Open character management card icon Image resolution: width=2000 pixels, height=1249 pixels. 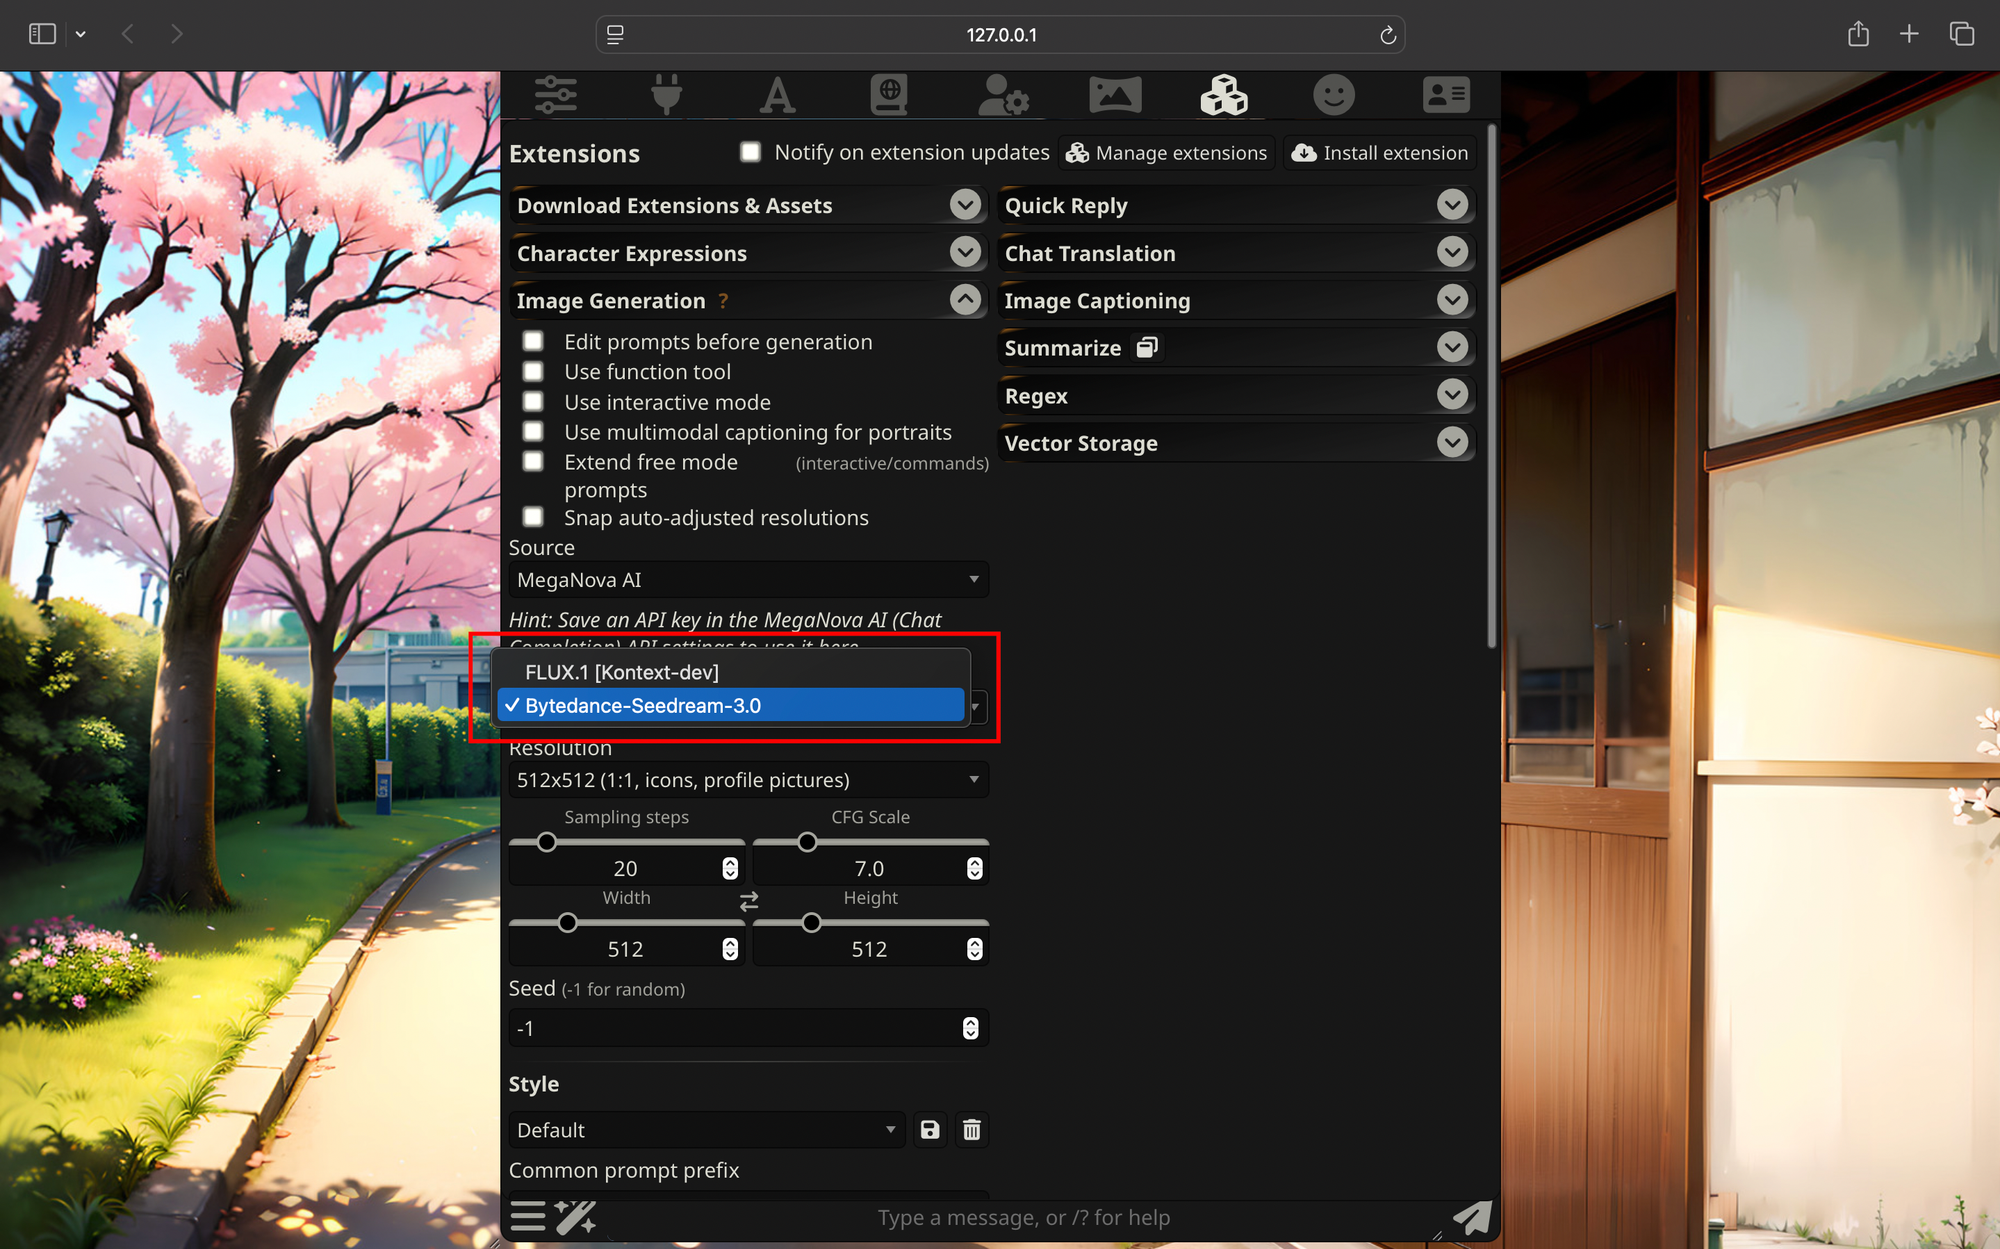[x=1445, y=95]
